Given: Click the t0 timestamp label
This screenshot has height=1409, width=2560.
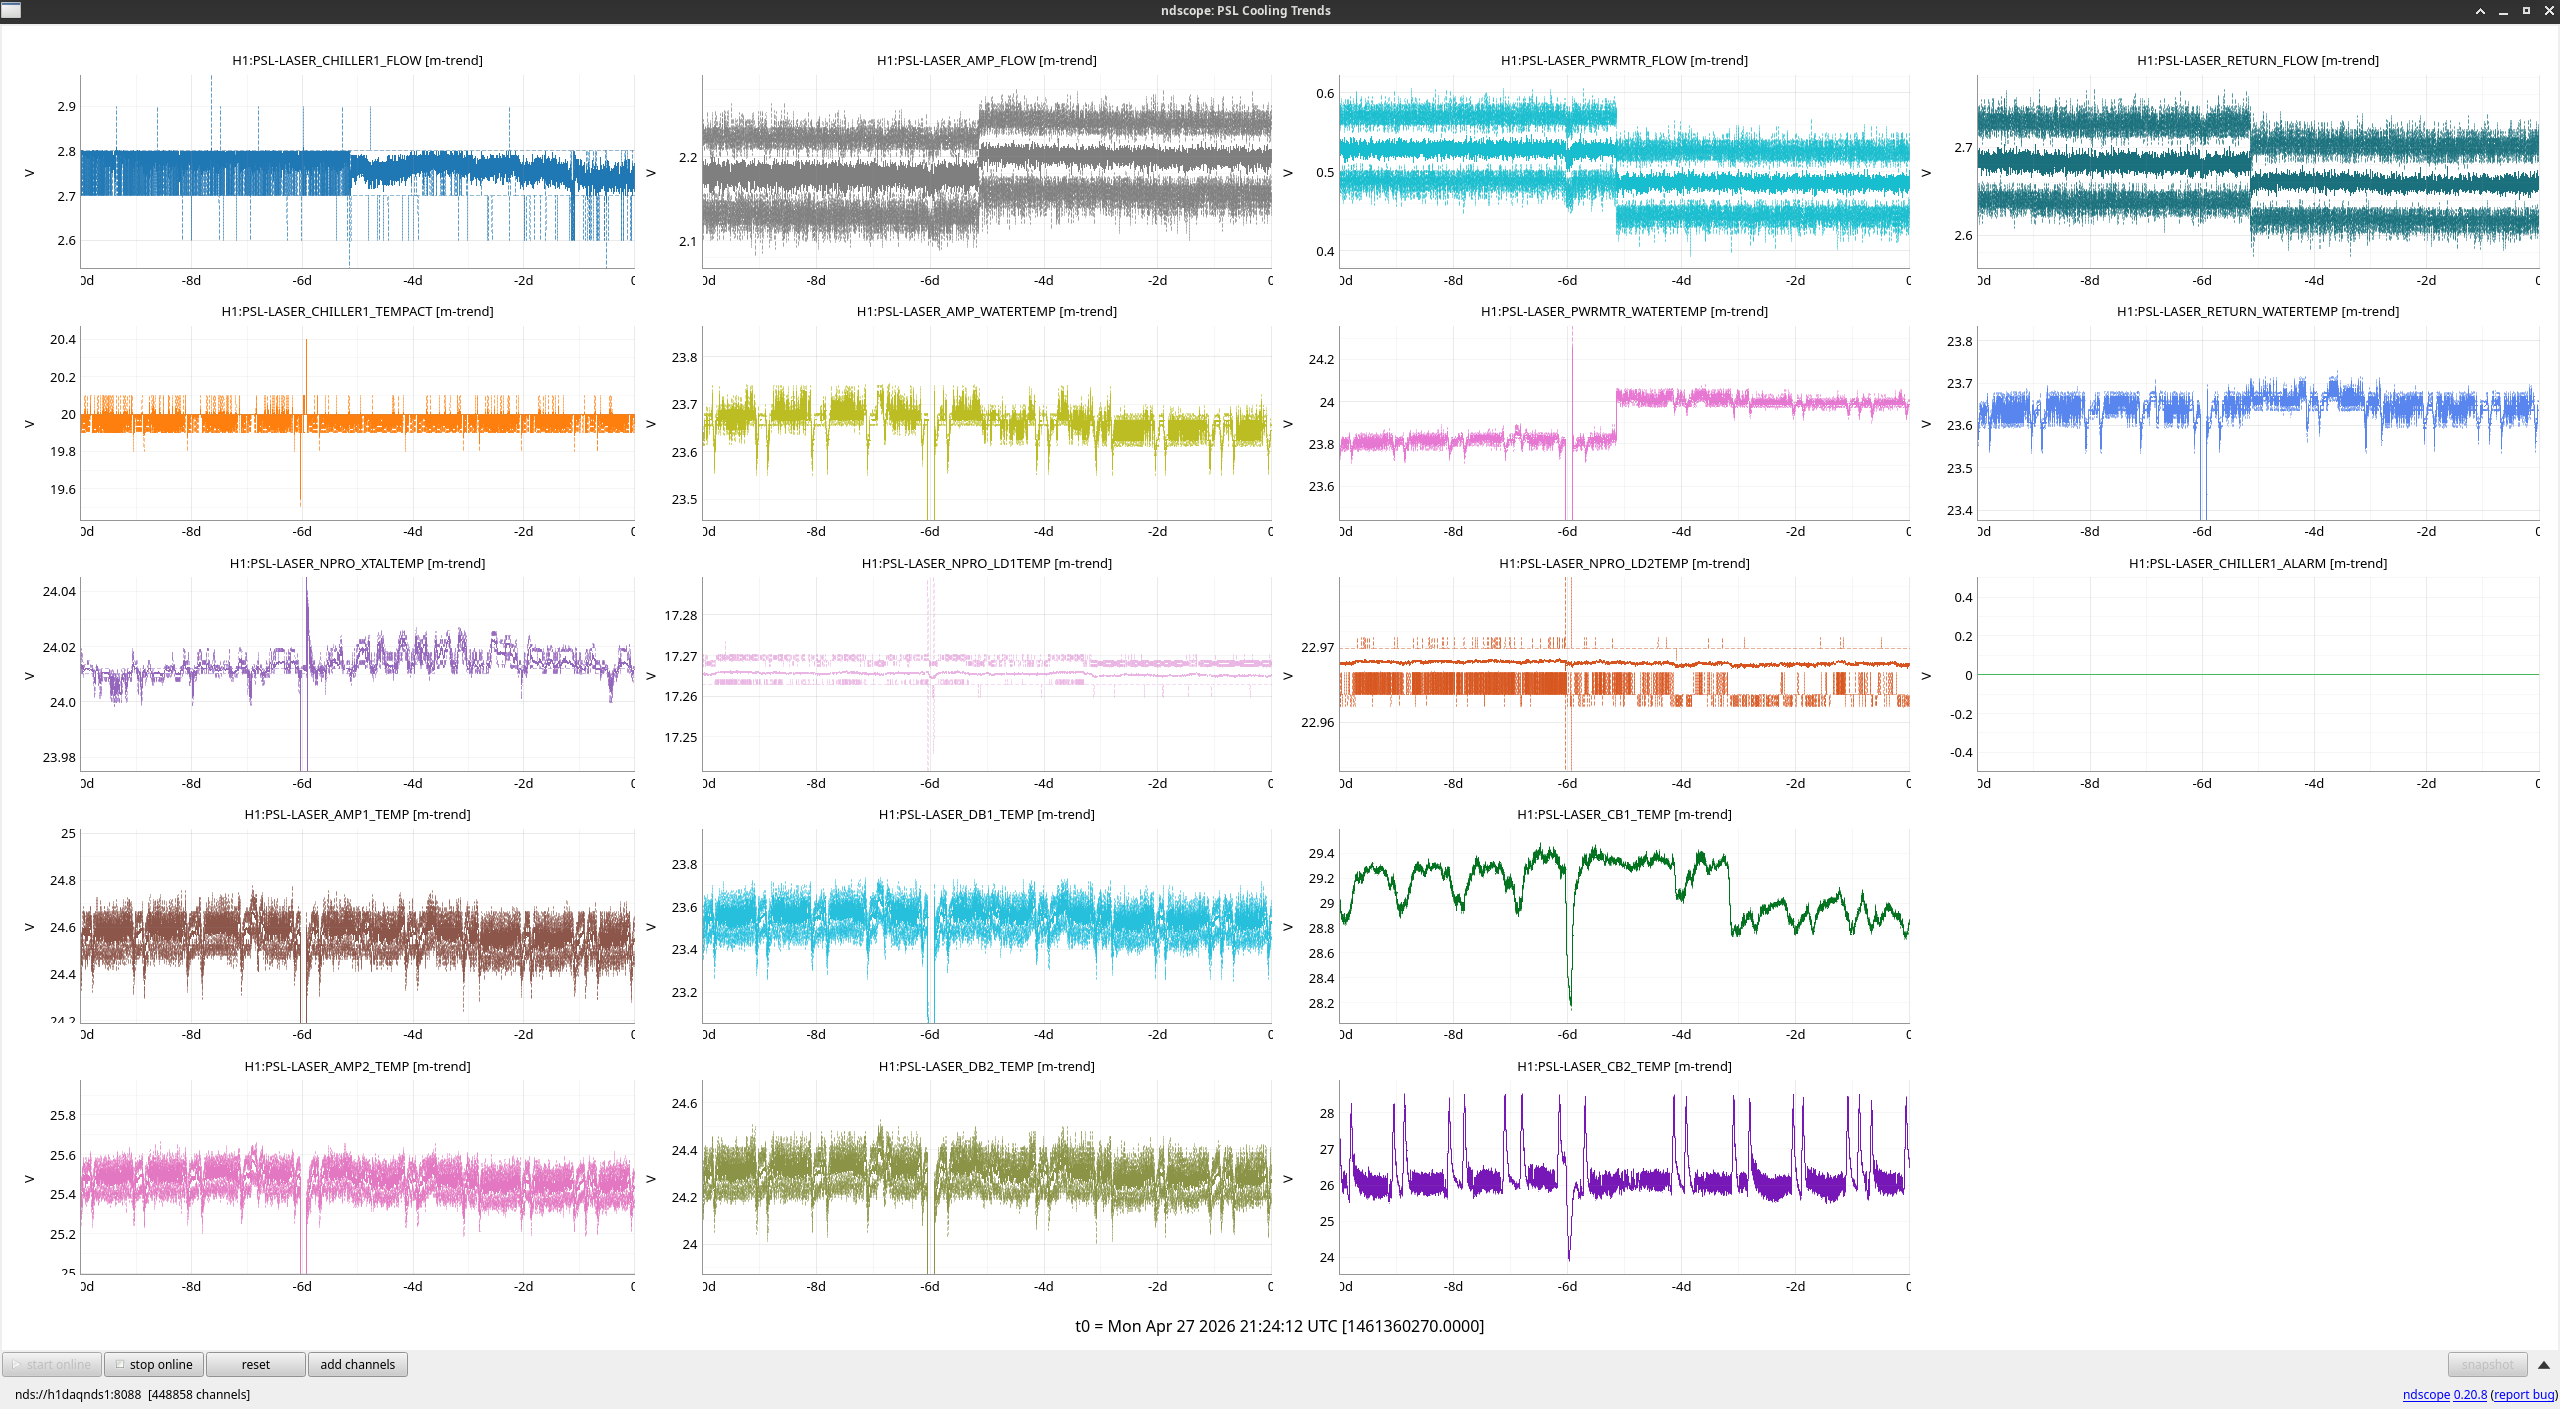Looking at the screenshot, I should coord(1279,1326).
